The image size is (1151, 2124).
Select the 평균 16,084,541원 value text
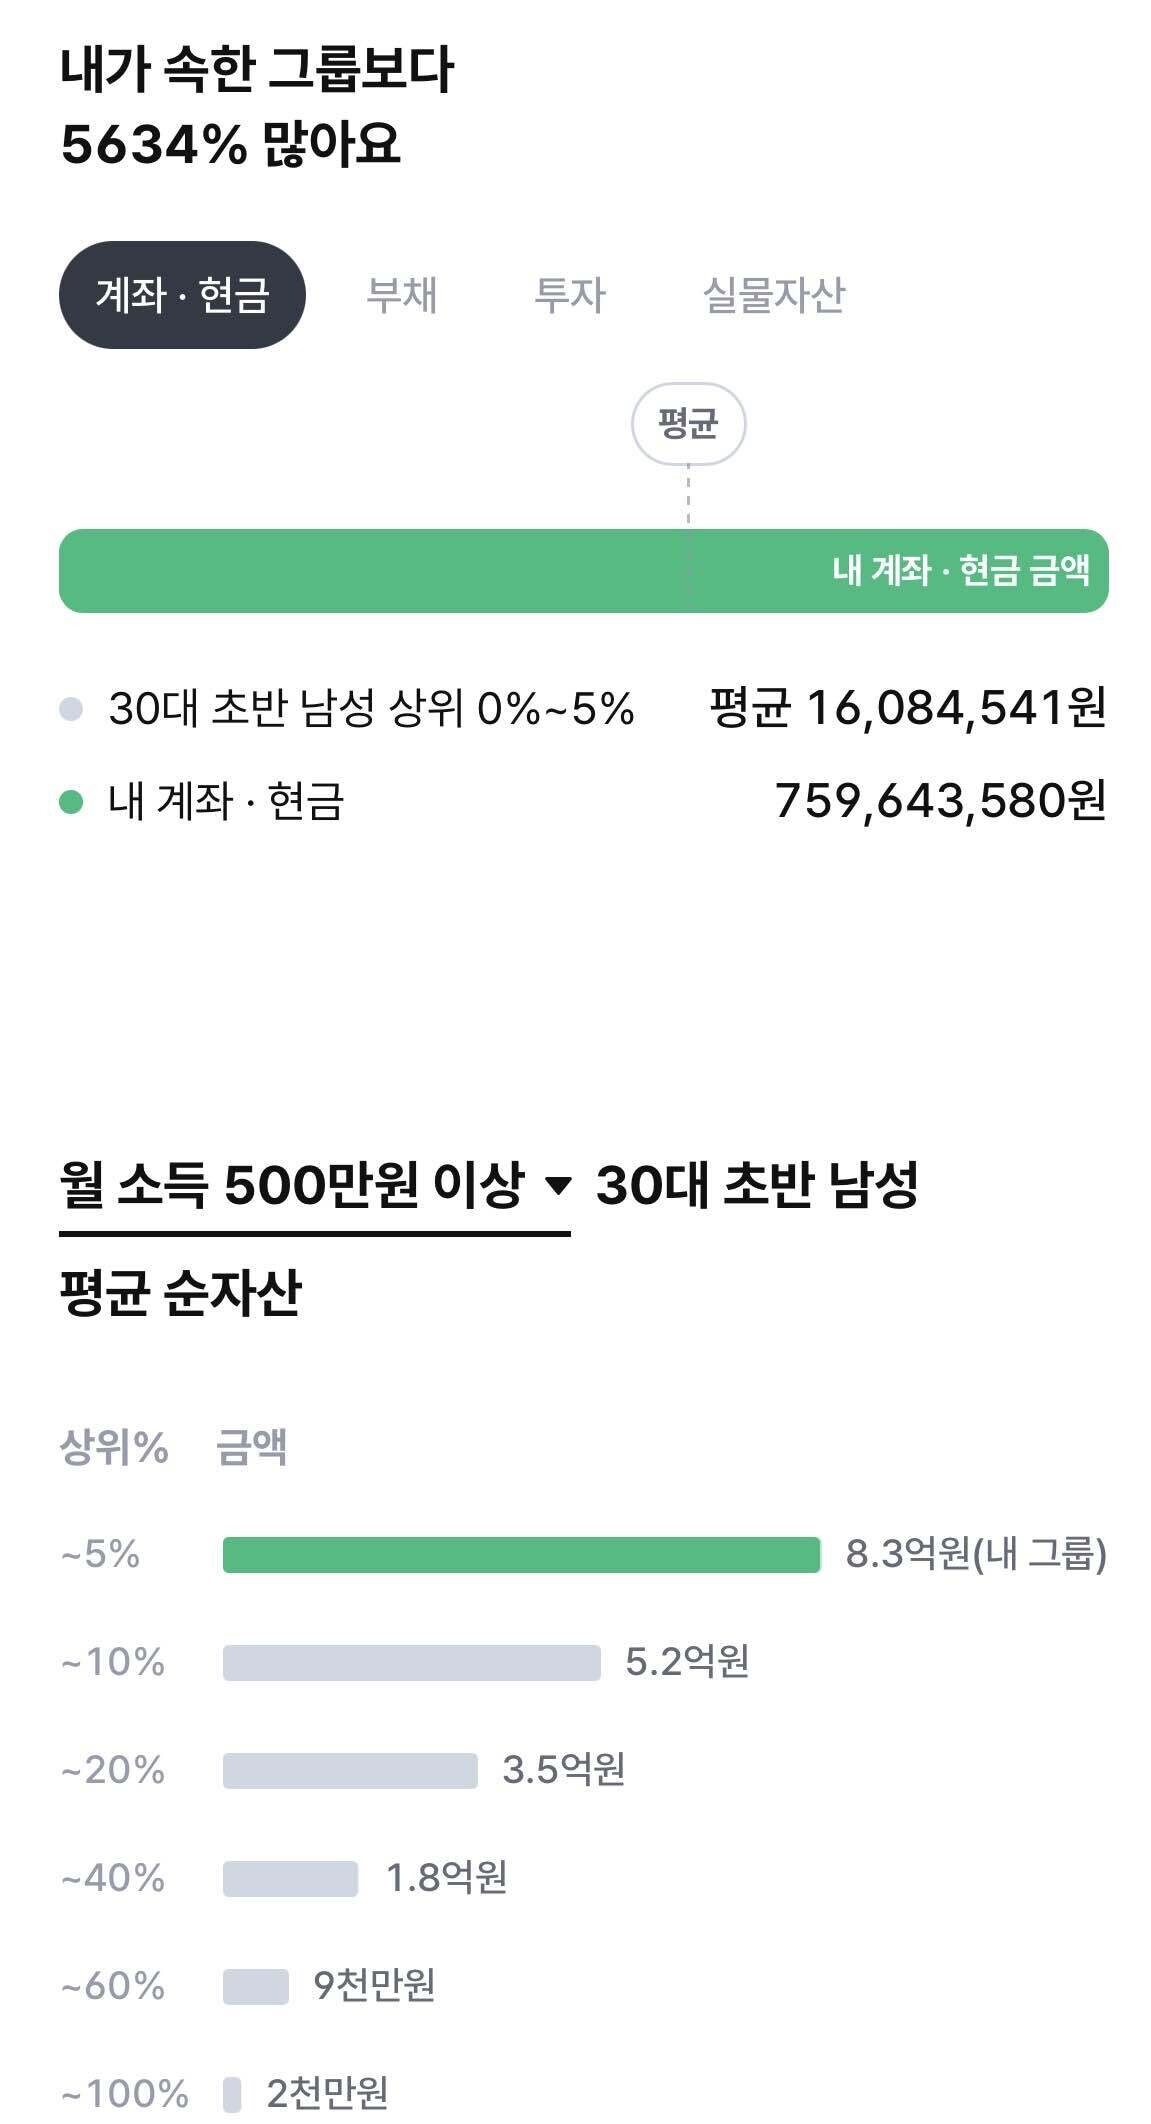[905, 707]
